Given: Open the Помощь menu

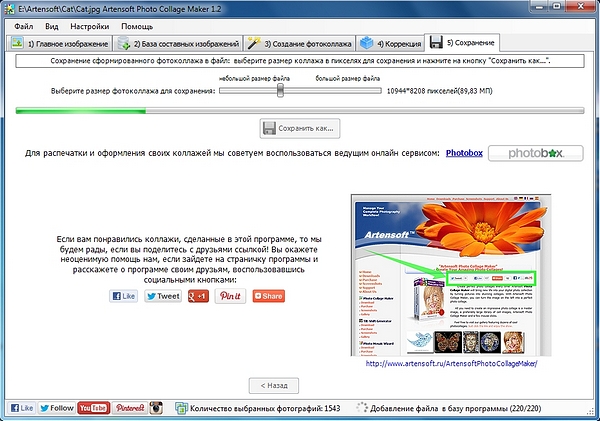Looking at the screenshot, I should [x=137, y=26].
